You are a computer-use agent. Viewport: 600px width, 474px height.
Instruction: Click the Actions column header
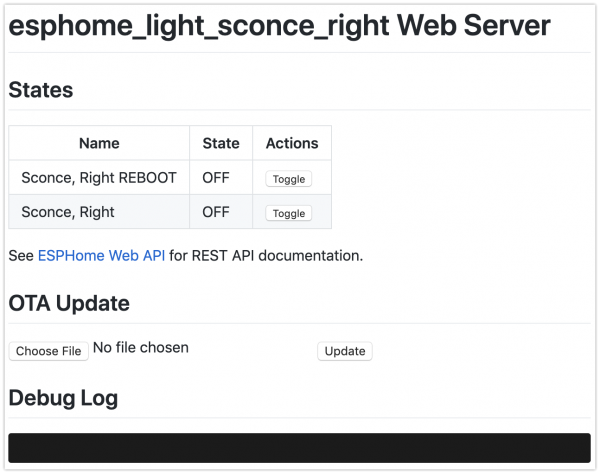pos(292,143)
